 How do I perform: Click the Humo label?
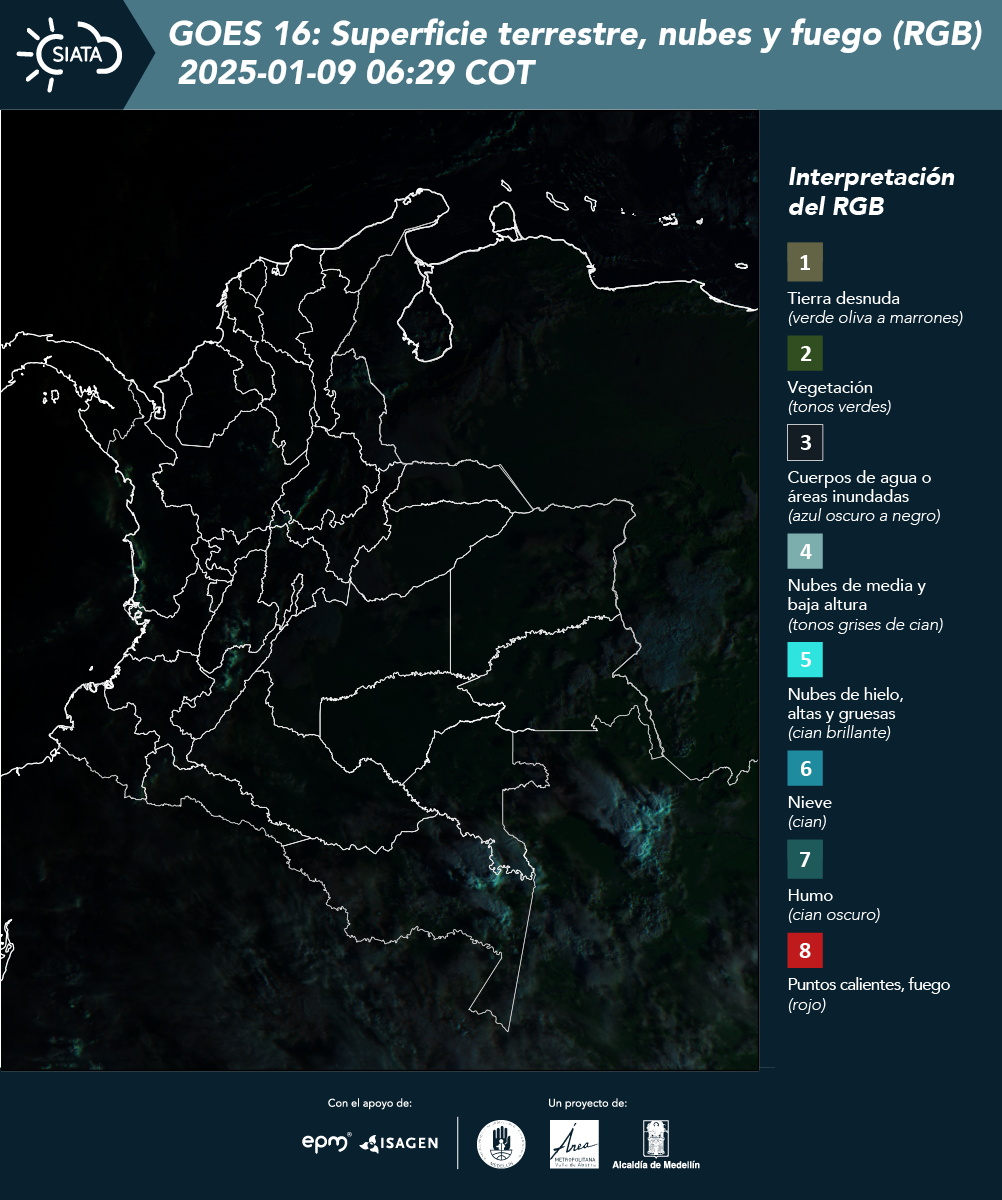coord(810,895)
